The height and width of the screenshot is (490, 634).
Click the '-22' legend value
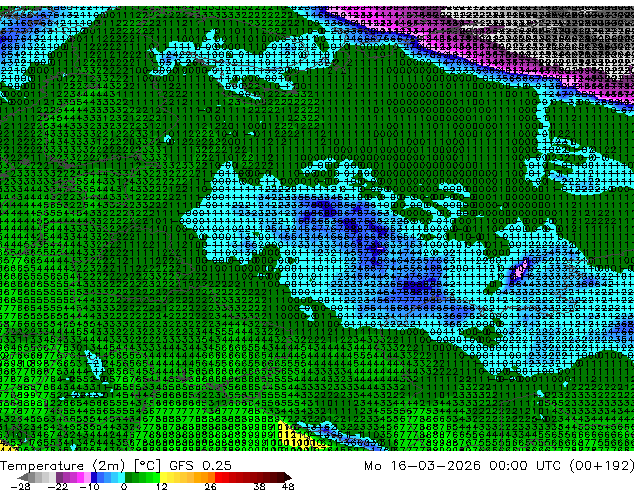point(58,486)
